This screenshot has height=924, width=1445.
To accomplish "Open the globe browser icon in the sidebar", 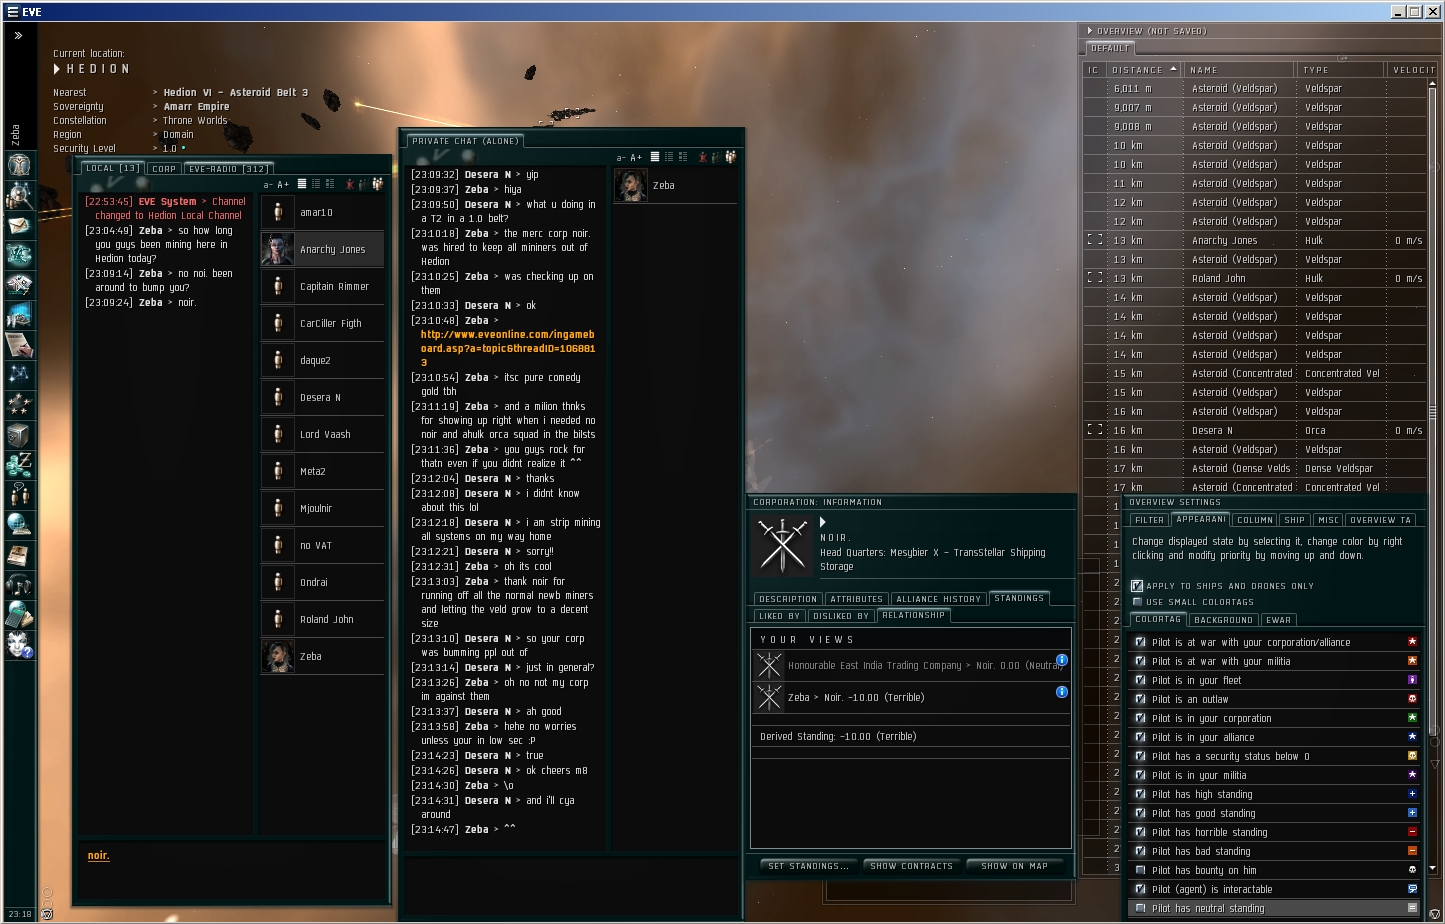I will tap(19, 525).
